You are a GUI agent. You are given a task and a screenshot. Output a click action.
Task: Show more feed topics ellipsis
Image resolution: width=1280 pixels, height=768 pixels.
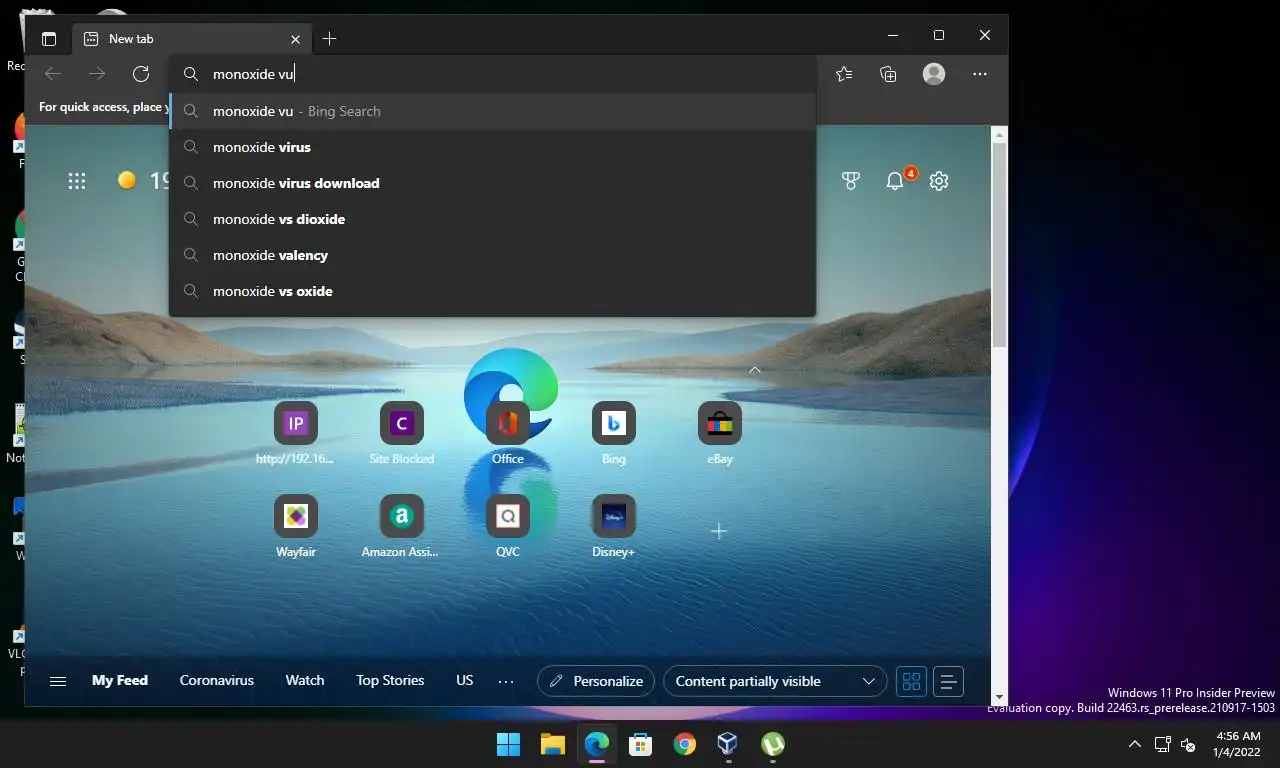tap(506, 682)
